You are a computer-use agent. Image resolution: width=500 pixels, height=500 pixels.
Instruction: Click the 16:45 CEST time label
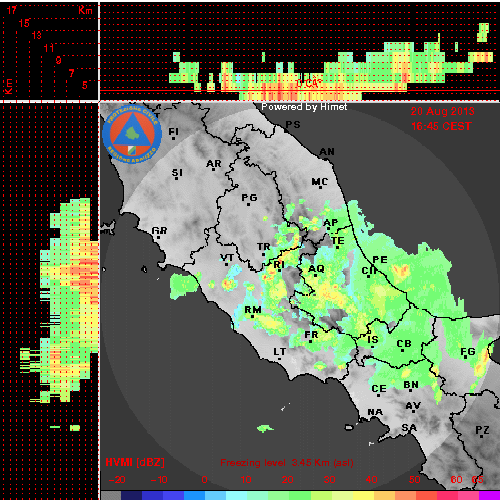pos(441,126)
